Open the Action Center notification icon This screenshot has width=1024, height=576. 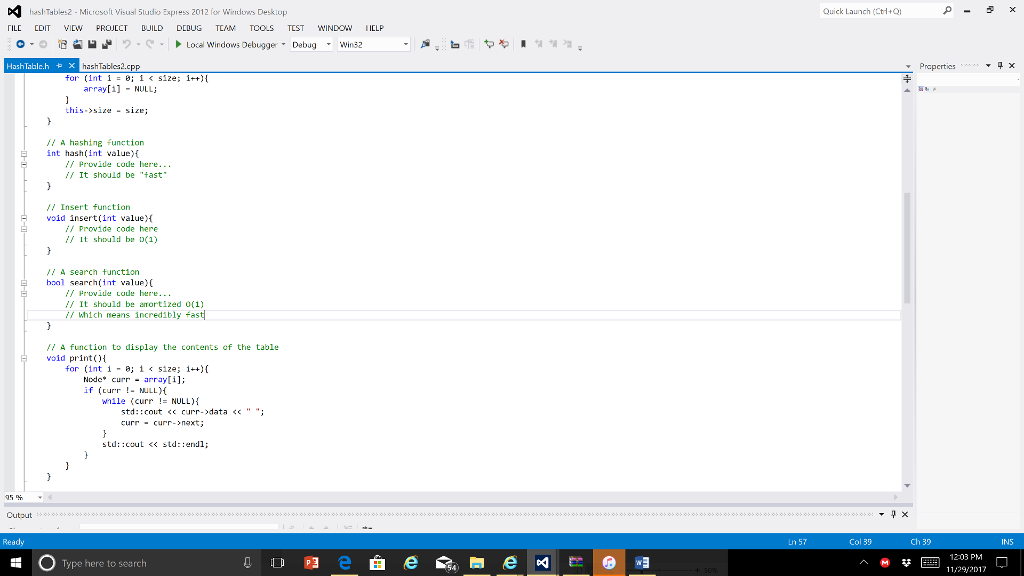[x=1002, y=563]
